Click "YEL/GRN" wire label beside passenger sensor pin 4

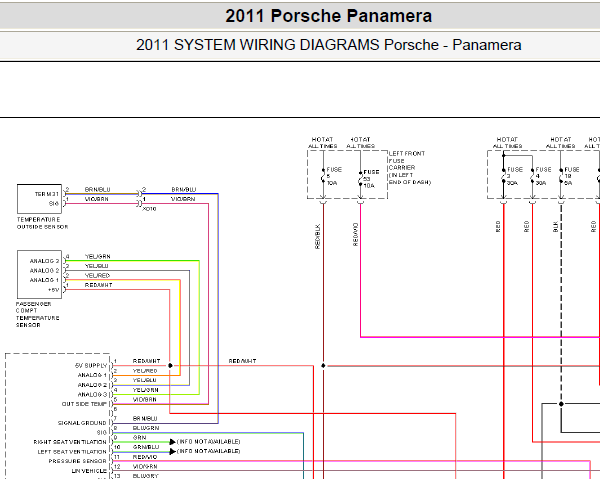98,256
